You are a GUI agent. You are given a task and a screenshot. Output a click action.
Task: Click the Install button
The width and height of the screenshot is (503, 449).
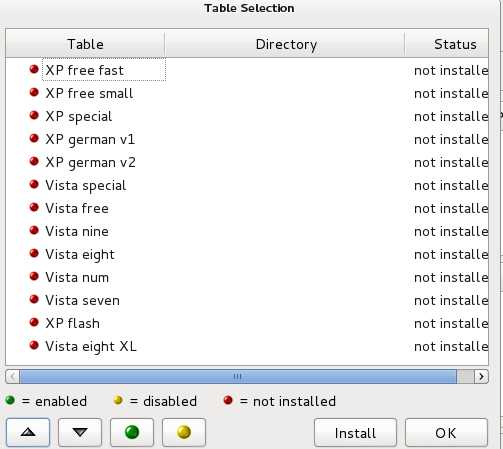[x=355, y=433]
